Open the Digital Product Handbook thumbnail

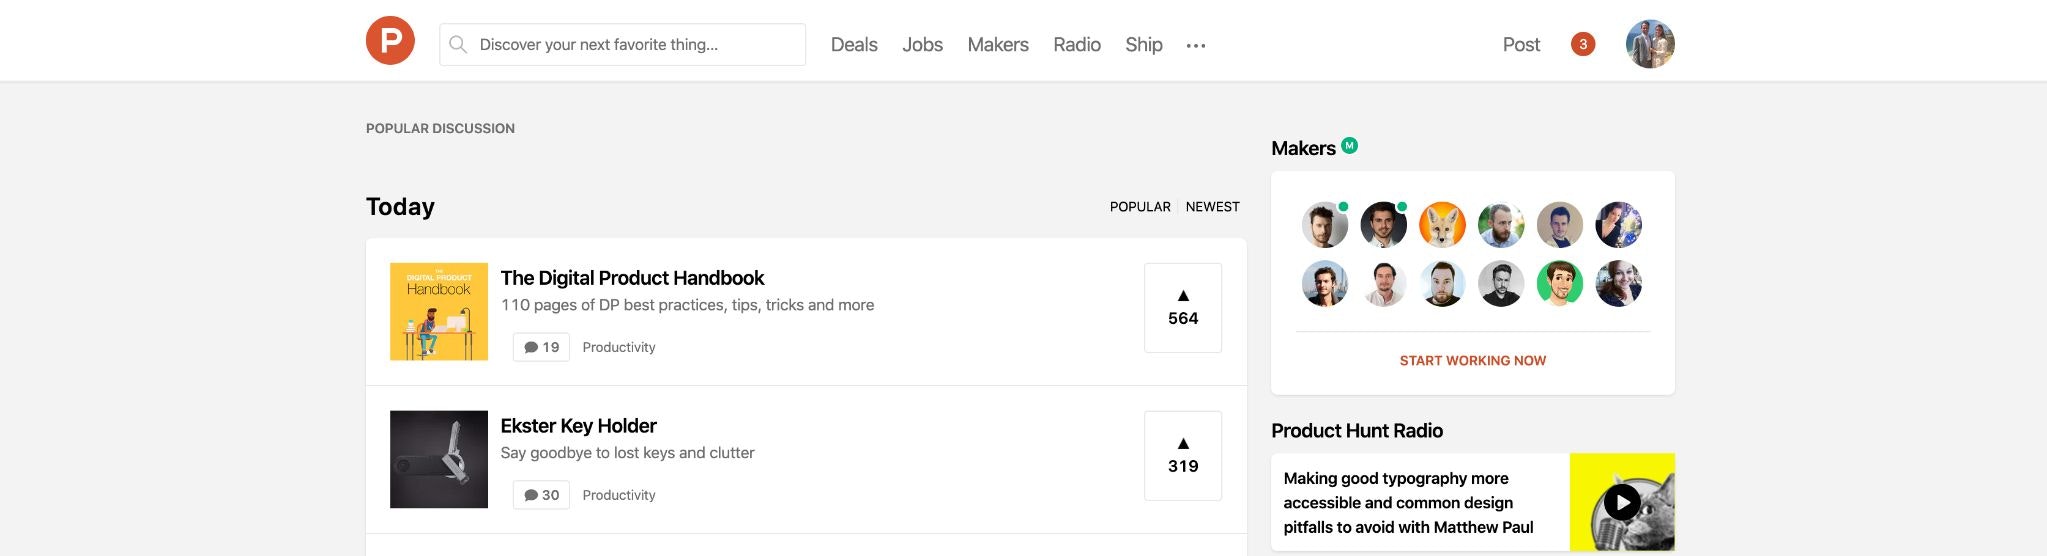pyautogui.click(x=439, y=312)
